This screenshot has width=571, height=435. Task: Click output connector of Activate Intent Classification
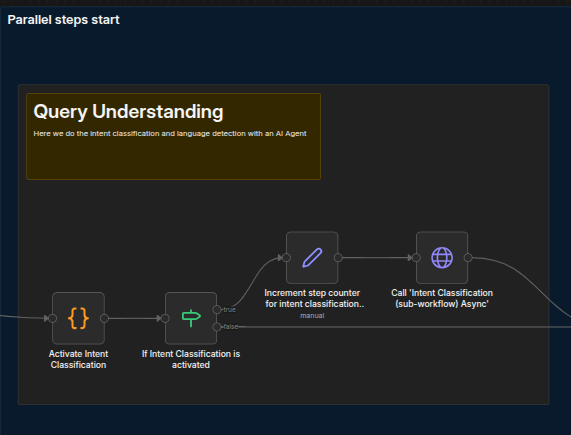(105, 319)
